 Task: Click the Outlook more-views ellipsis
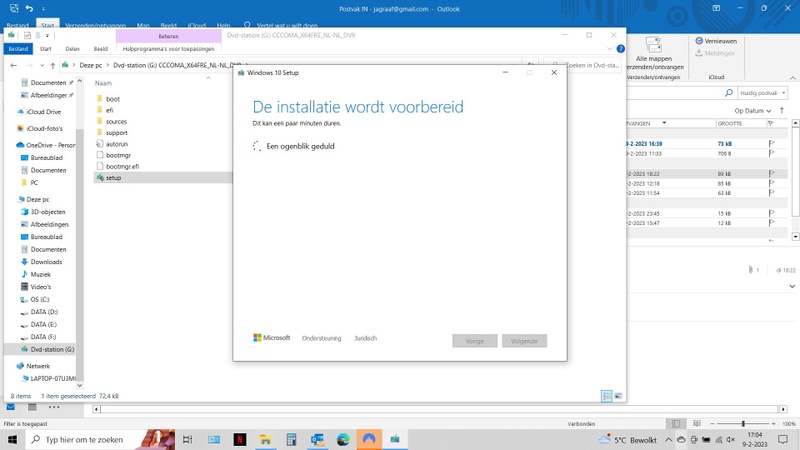pyautogui.click(x=54, y=407)
